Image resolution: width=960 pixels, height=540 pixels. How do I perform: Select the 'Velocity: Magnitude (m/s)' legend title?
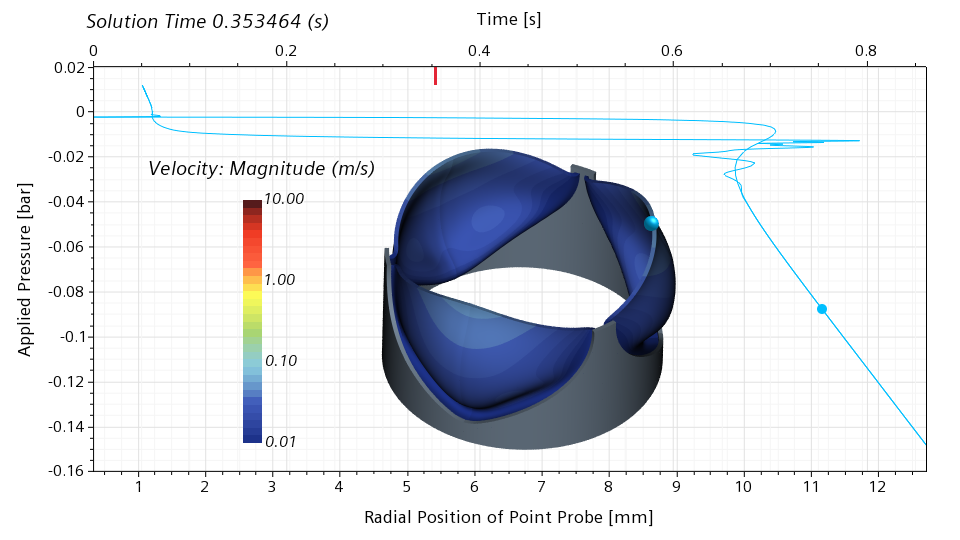261,169
